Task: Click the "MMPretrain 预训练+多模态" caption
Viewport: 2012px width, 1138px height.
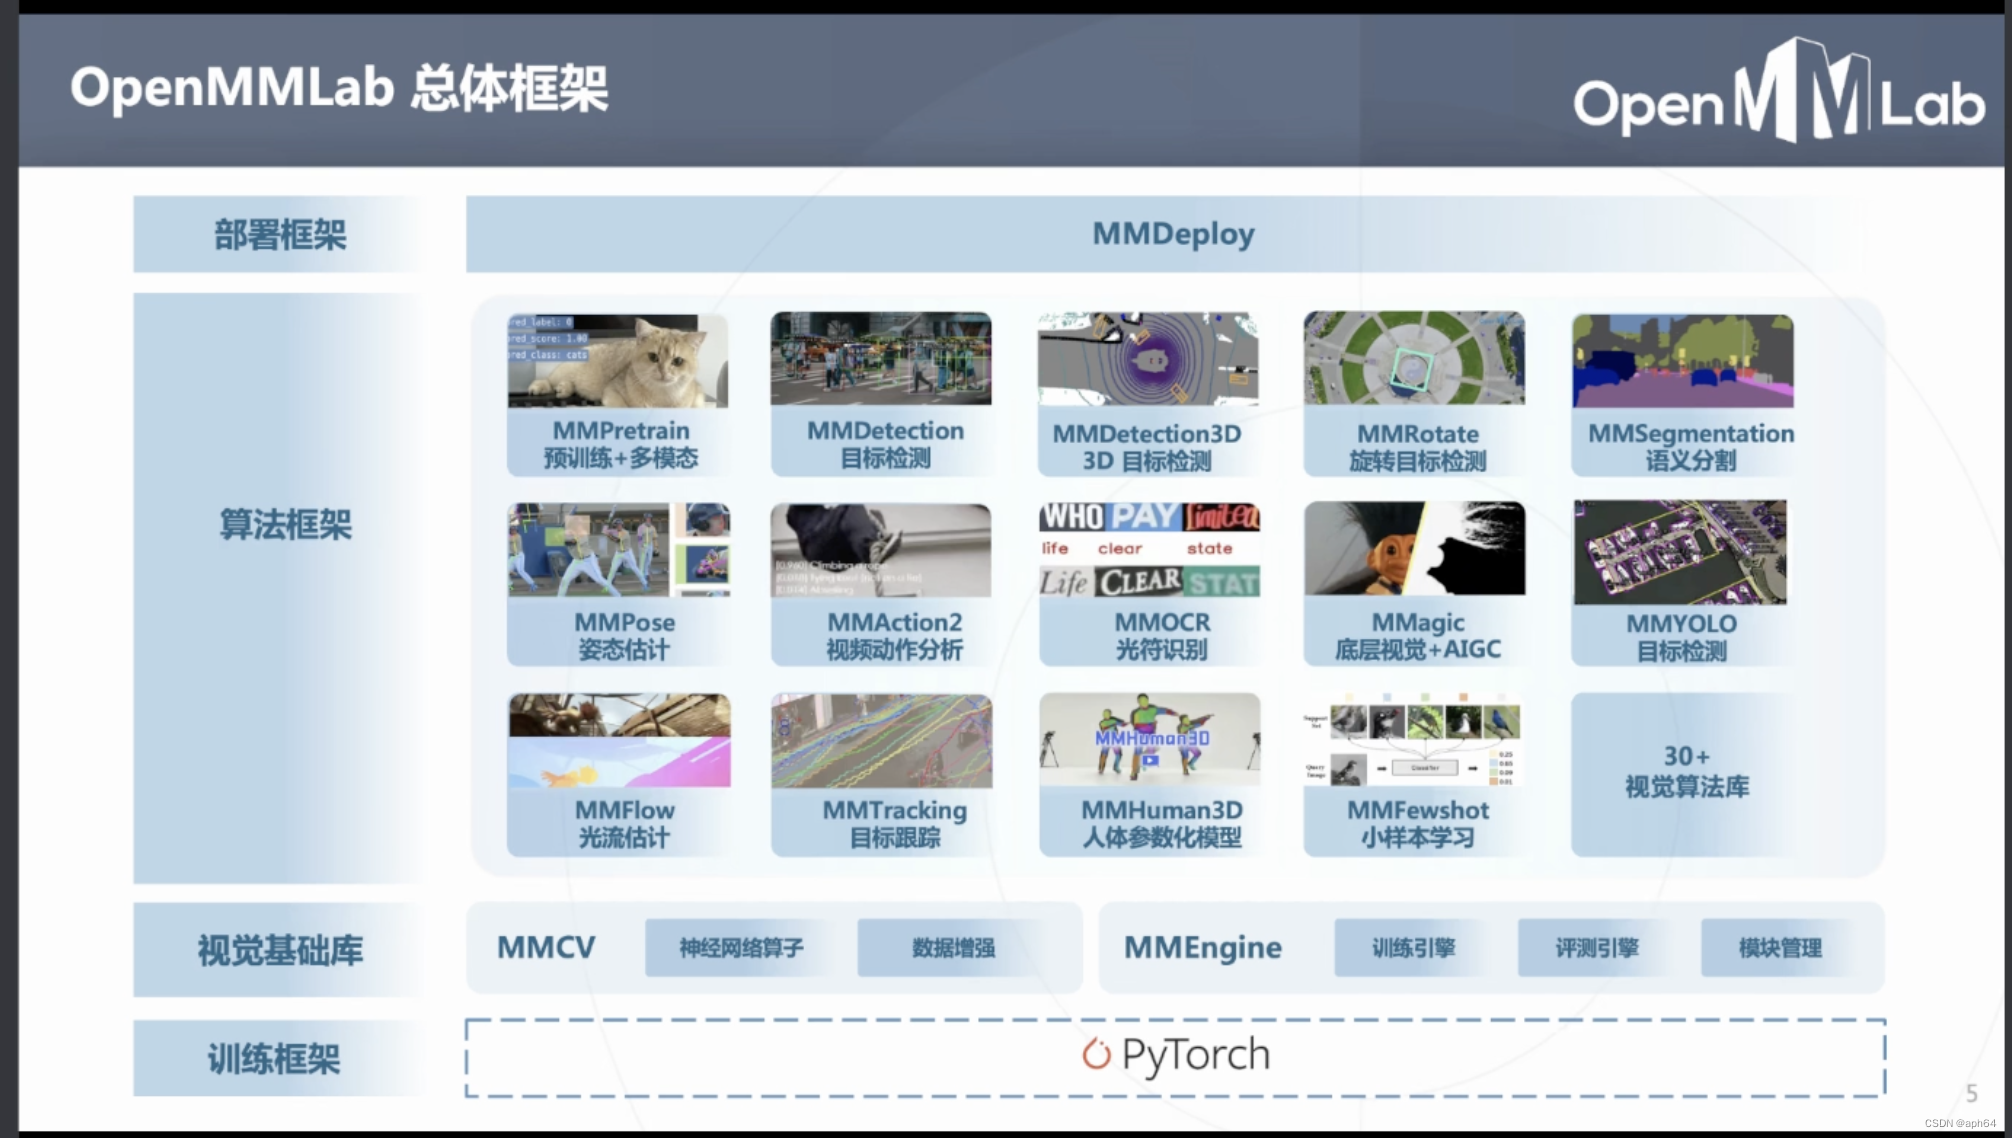Action: point(621,444)
